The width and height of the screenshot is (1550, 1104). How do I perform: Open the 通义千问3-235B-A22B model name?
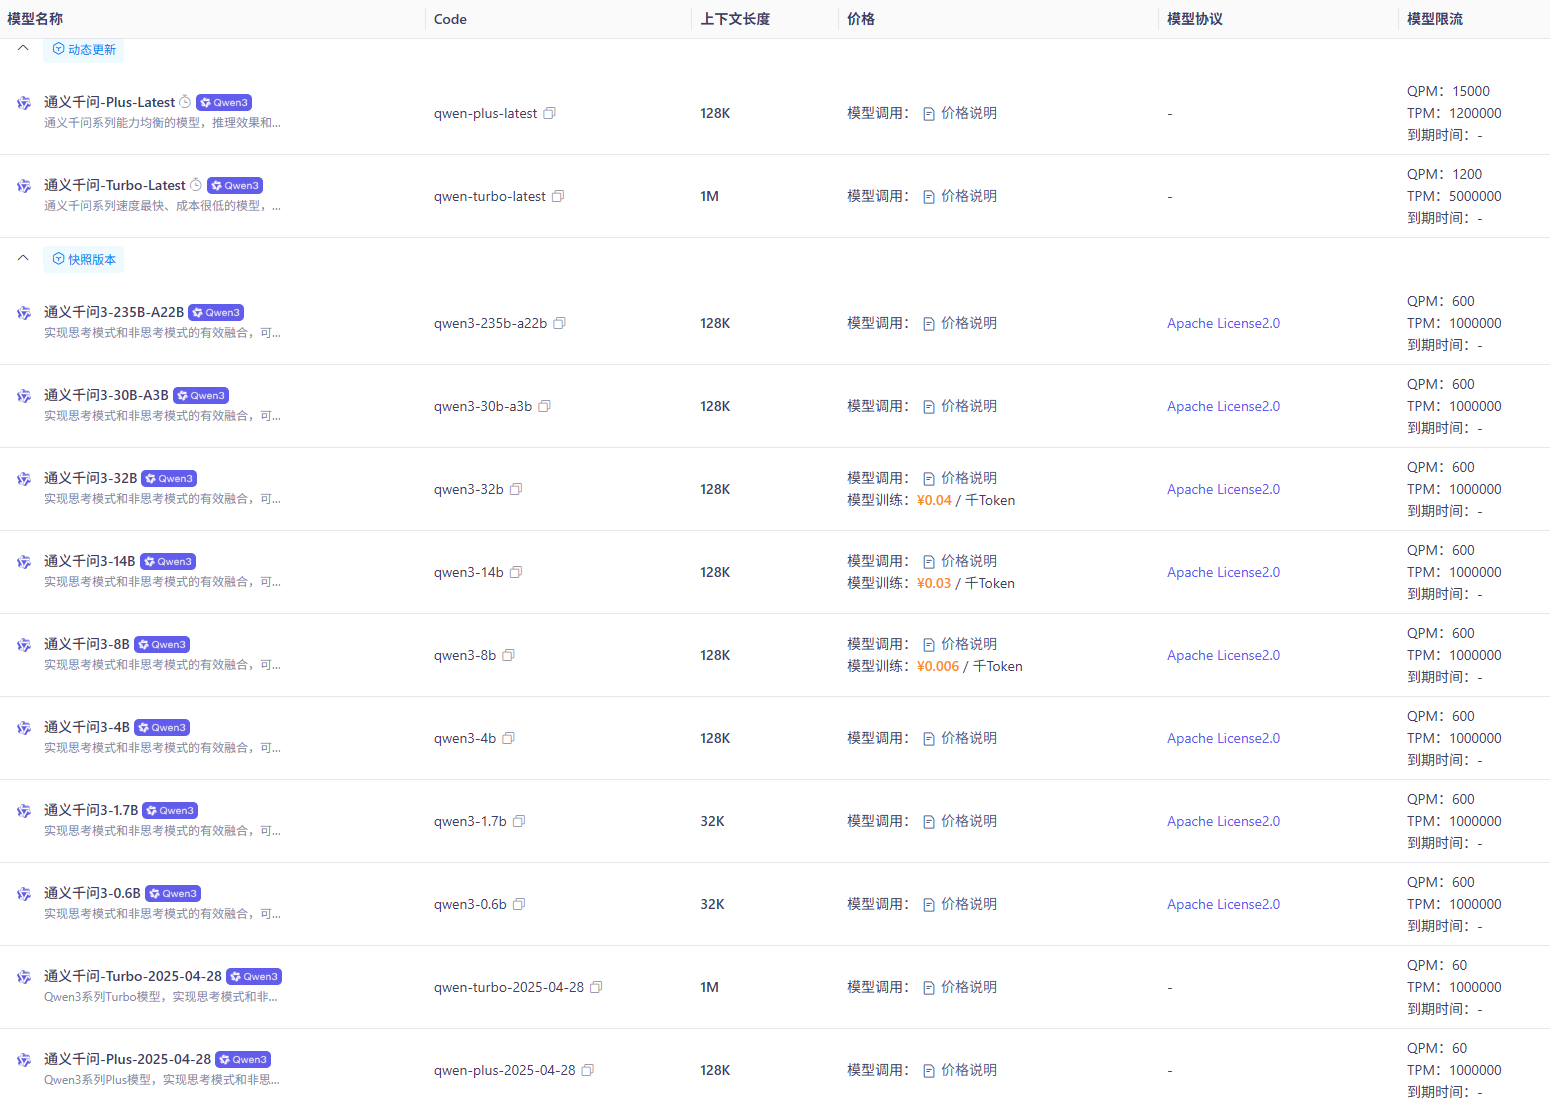coord(114,312)
